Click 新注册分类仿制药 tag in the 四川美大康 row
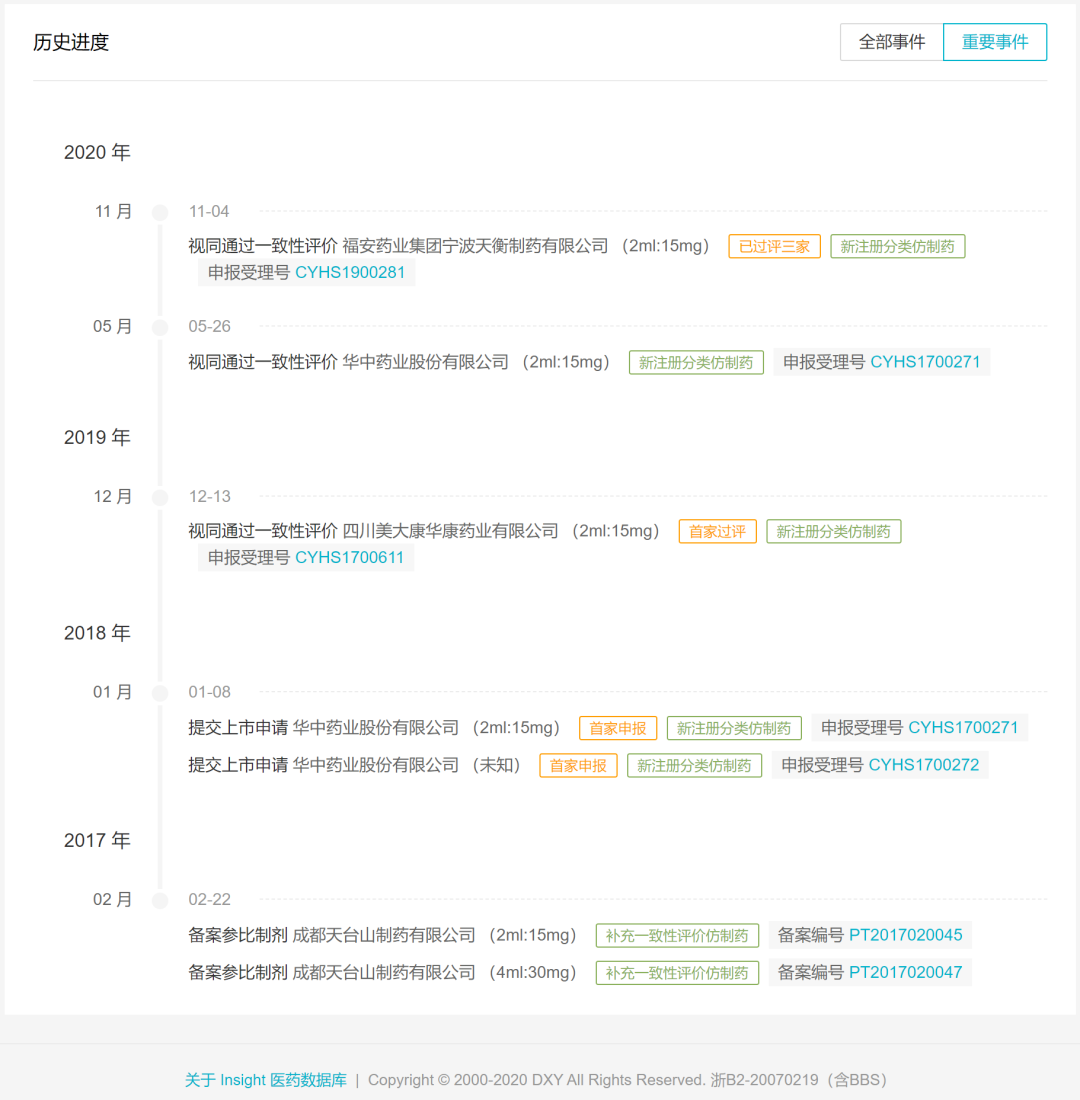The image size is (1080, 1100). tap(834, 532)
